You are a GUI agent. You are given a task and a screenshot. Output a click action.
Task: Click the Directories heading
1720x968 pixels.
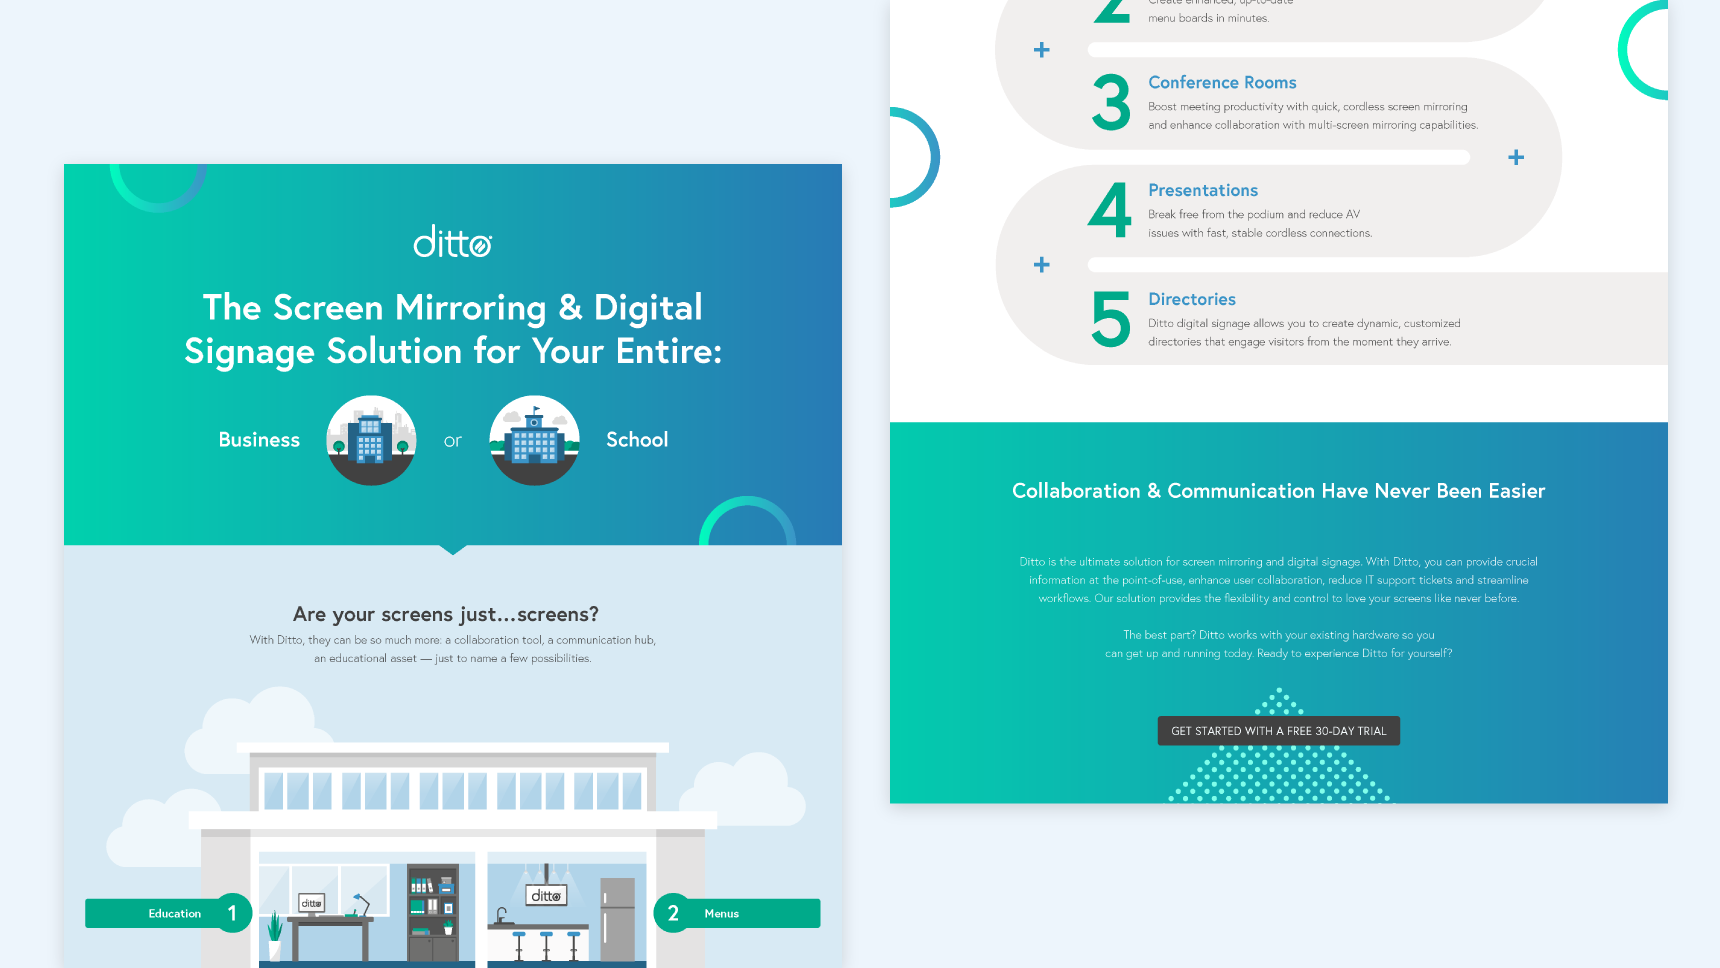(1192, 299)
